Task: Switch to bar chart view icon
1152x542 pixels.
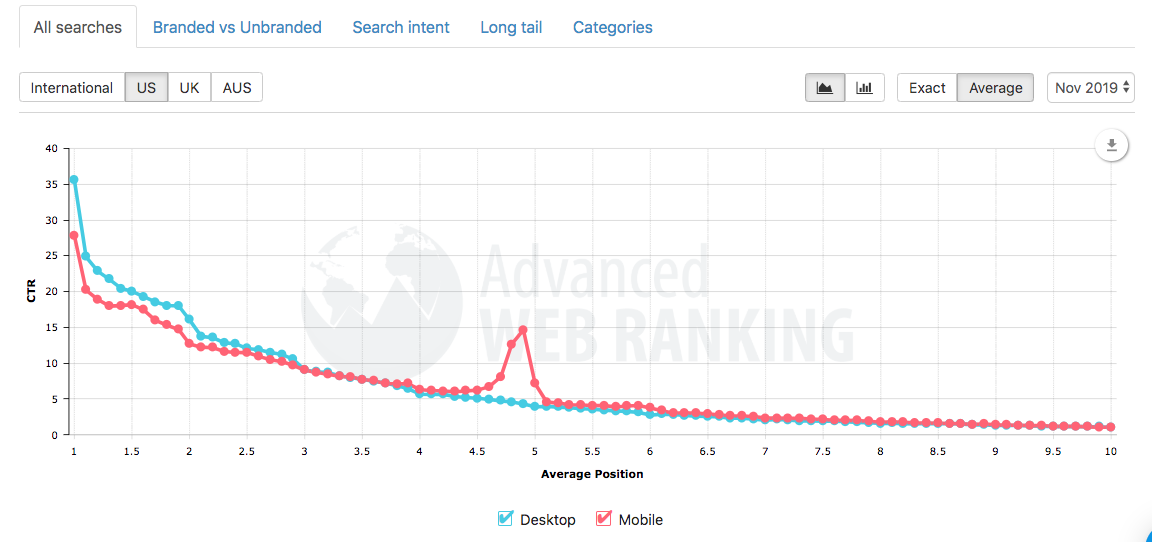Action: 865,88
